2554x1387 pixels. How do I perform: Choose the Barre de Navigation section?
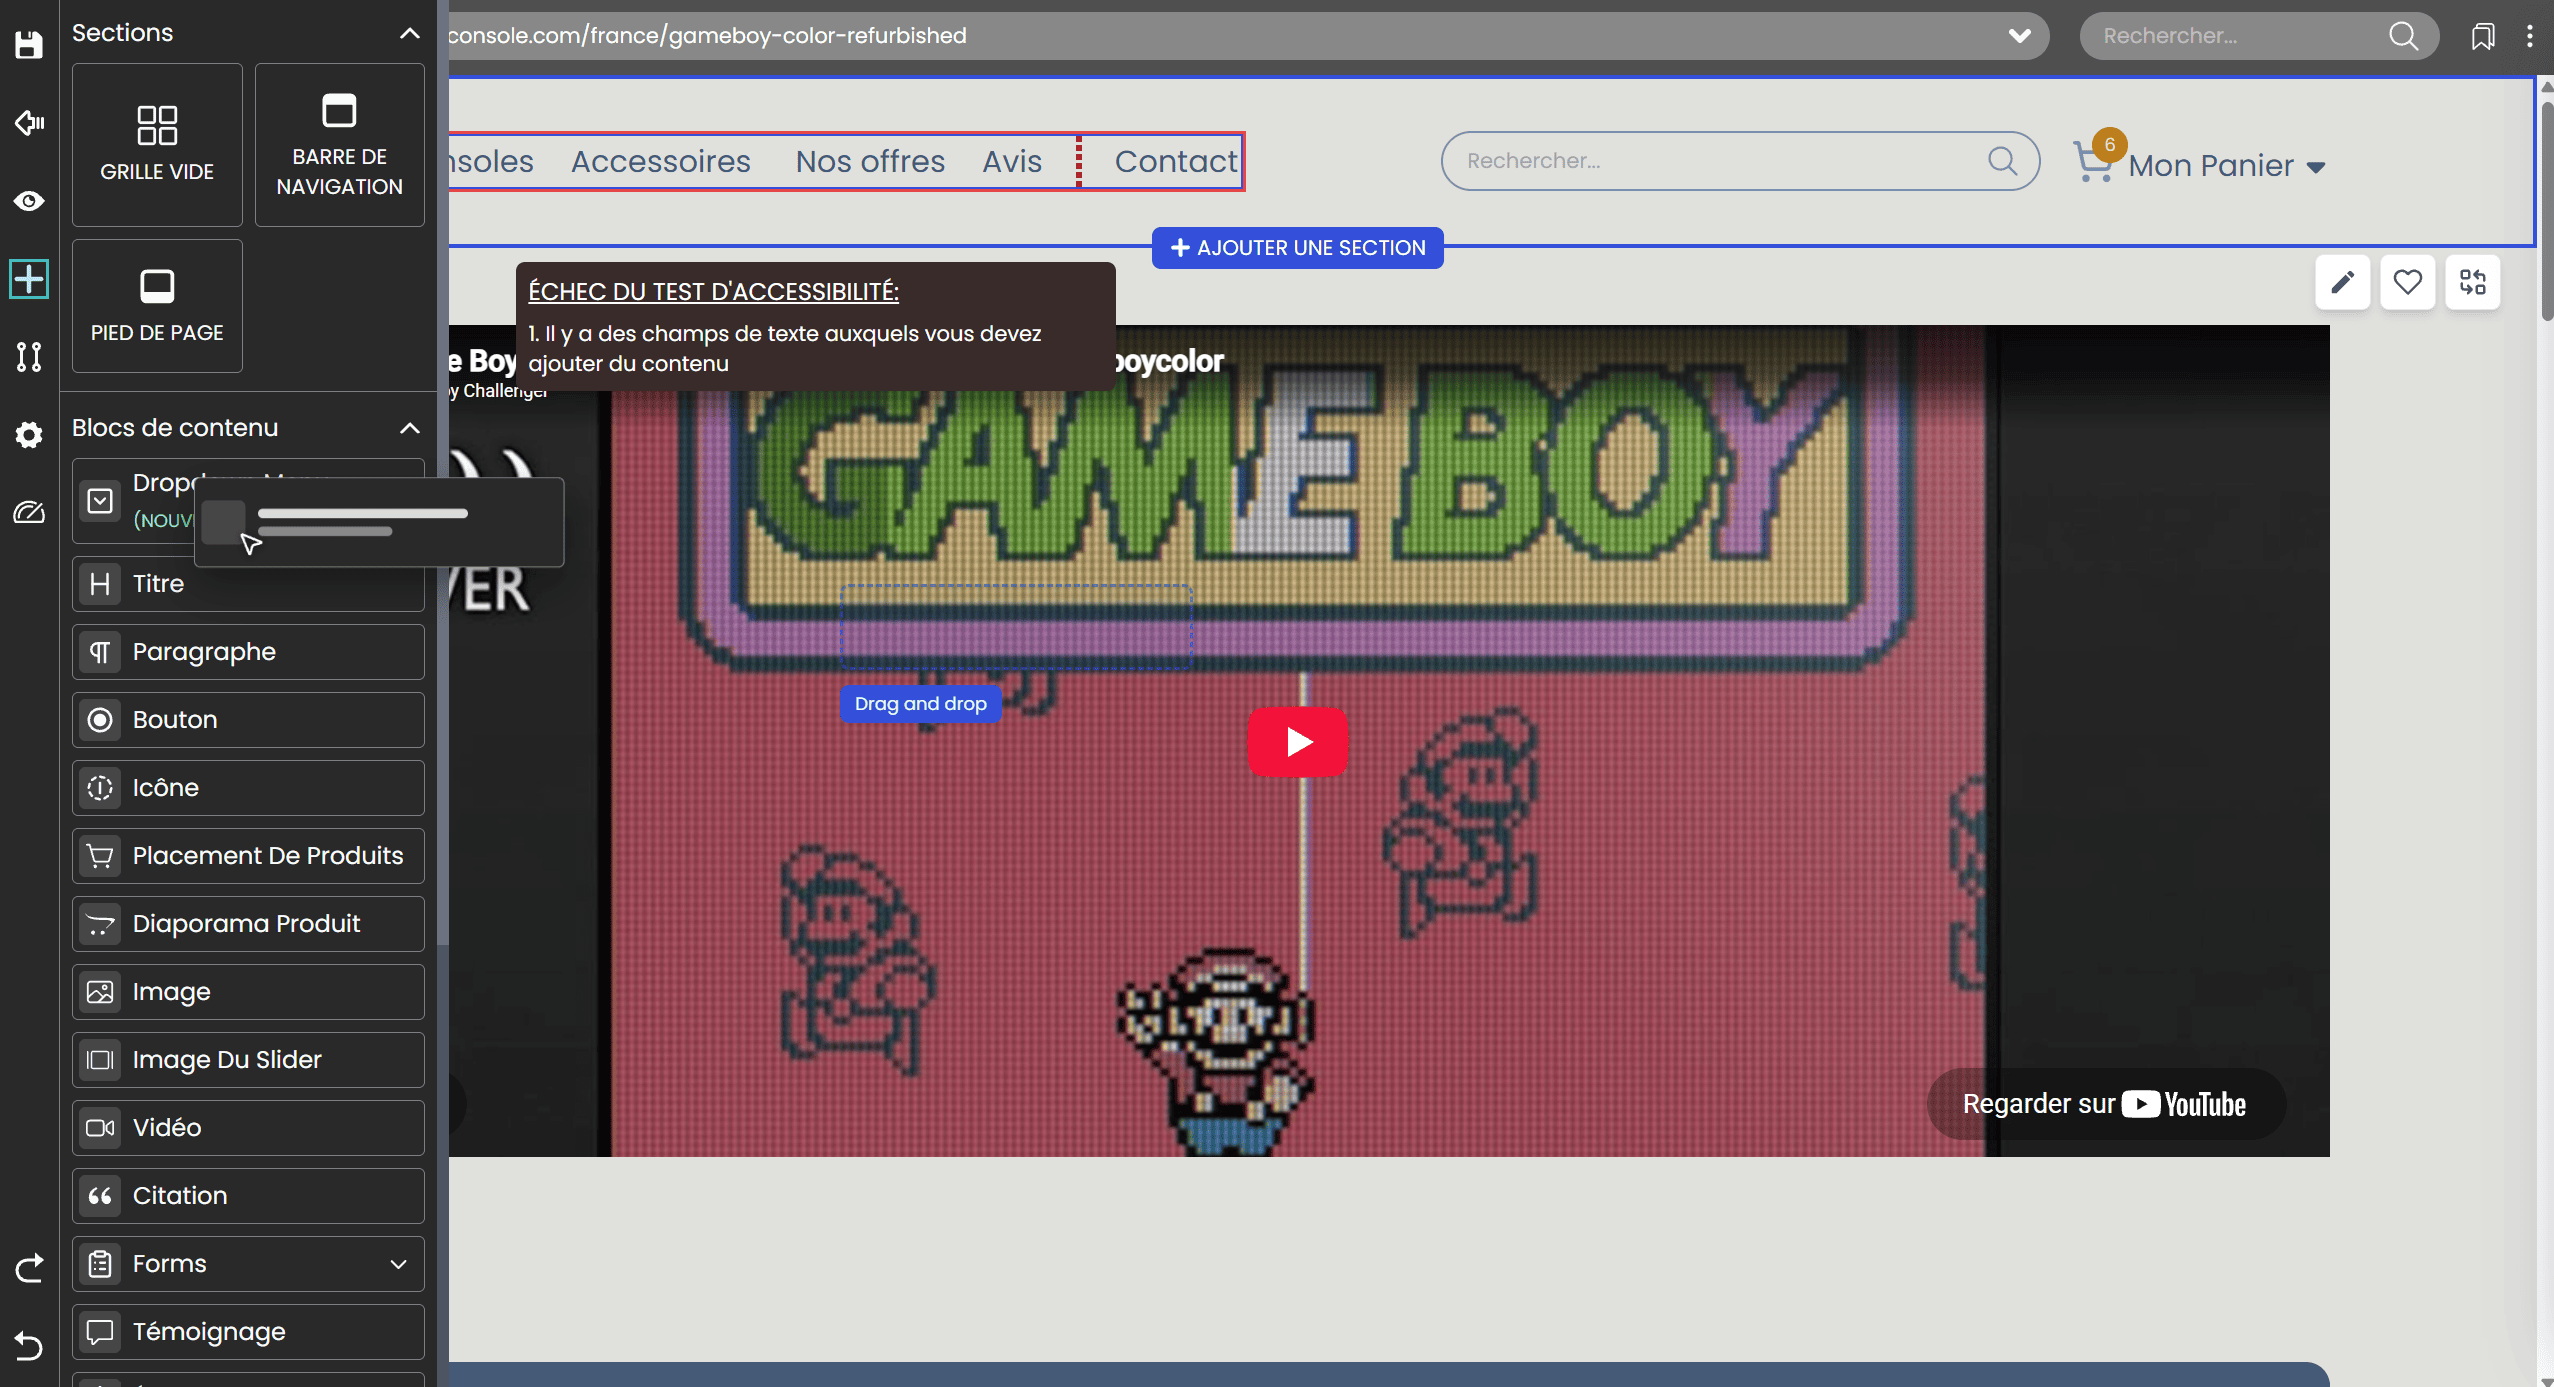pos(340,145)
